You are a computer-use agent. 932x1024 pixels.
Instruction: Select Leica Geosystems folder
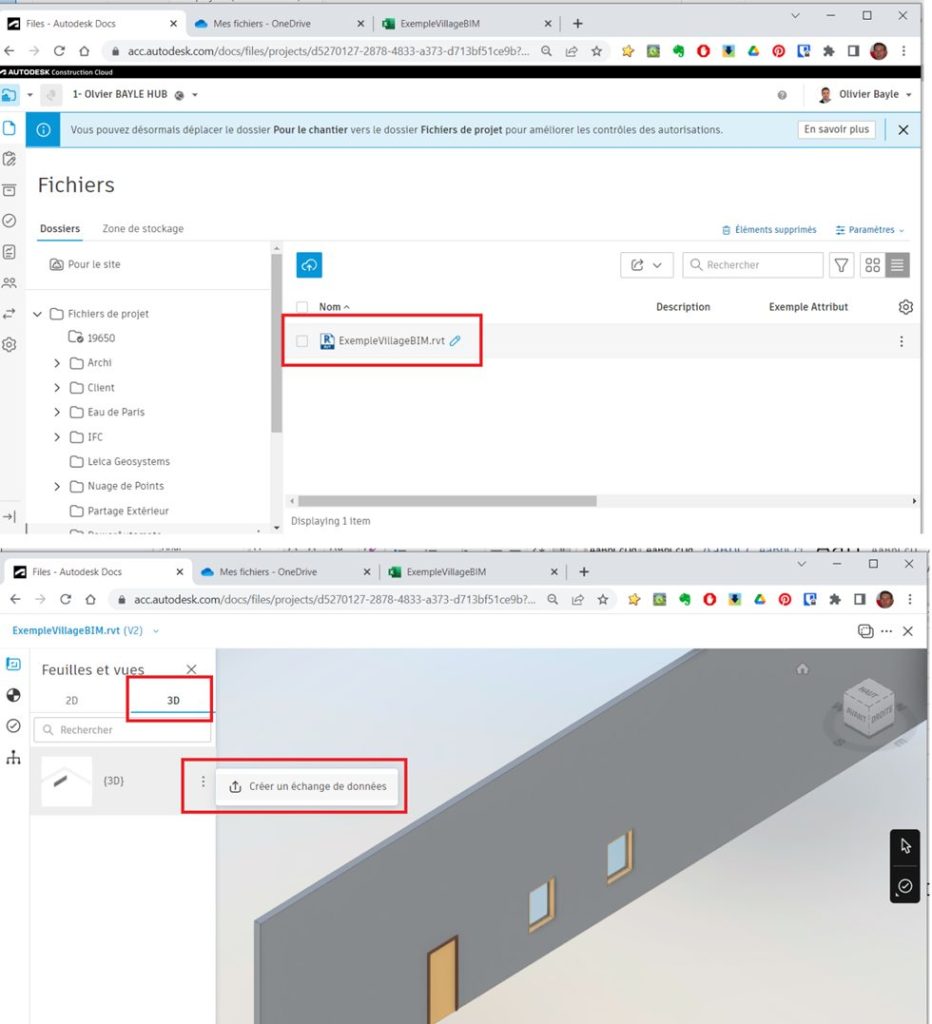pos(128,462)
